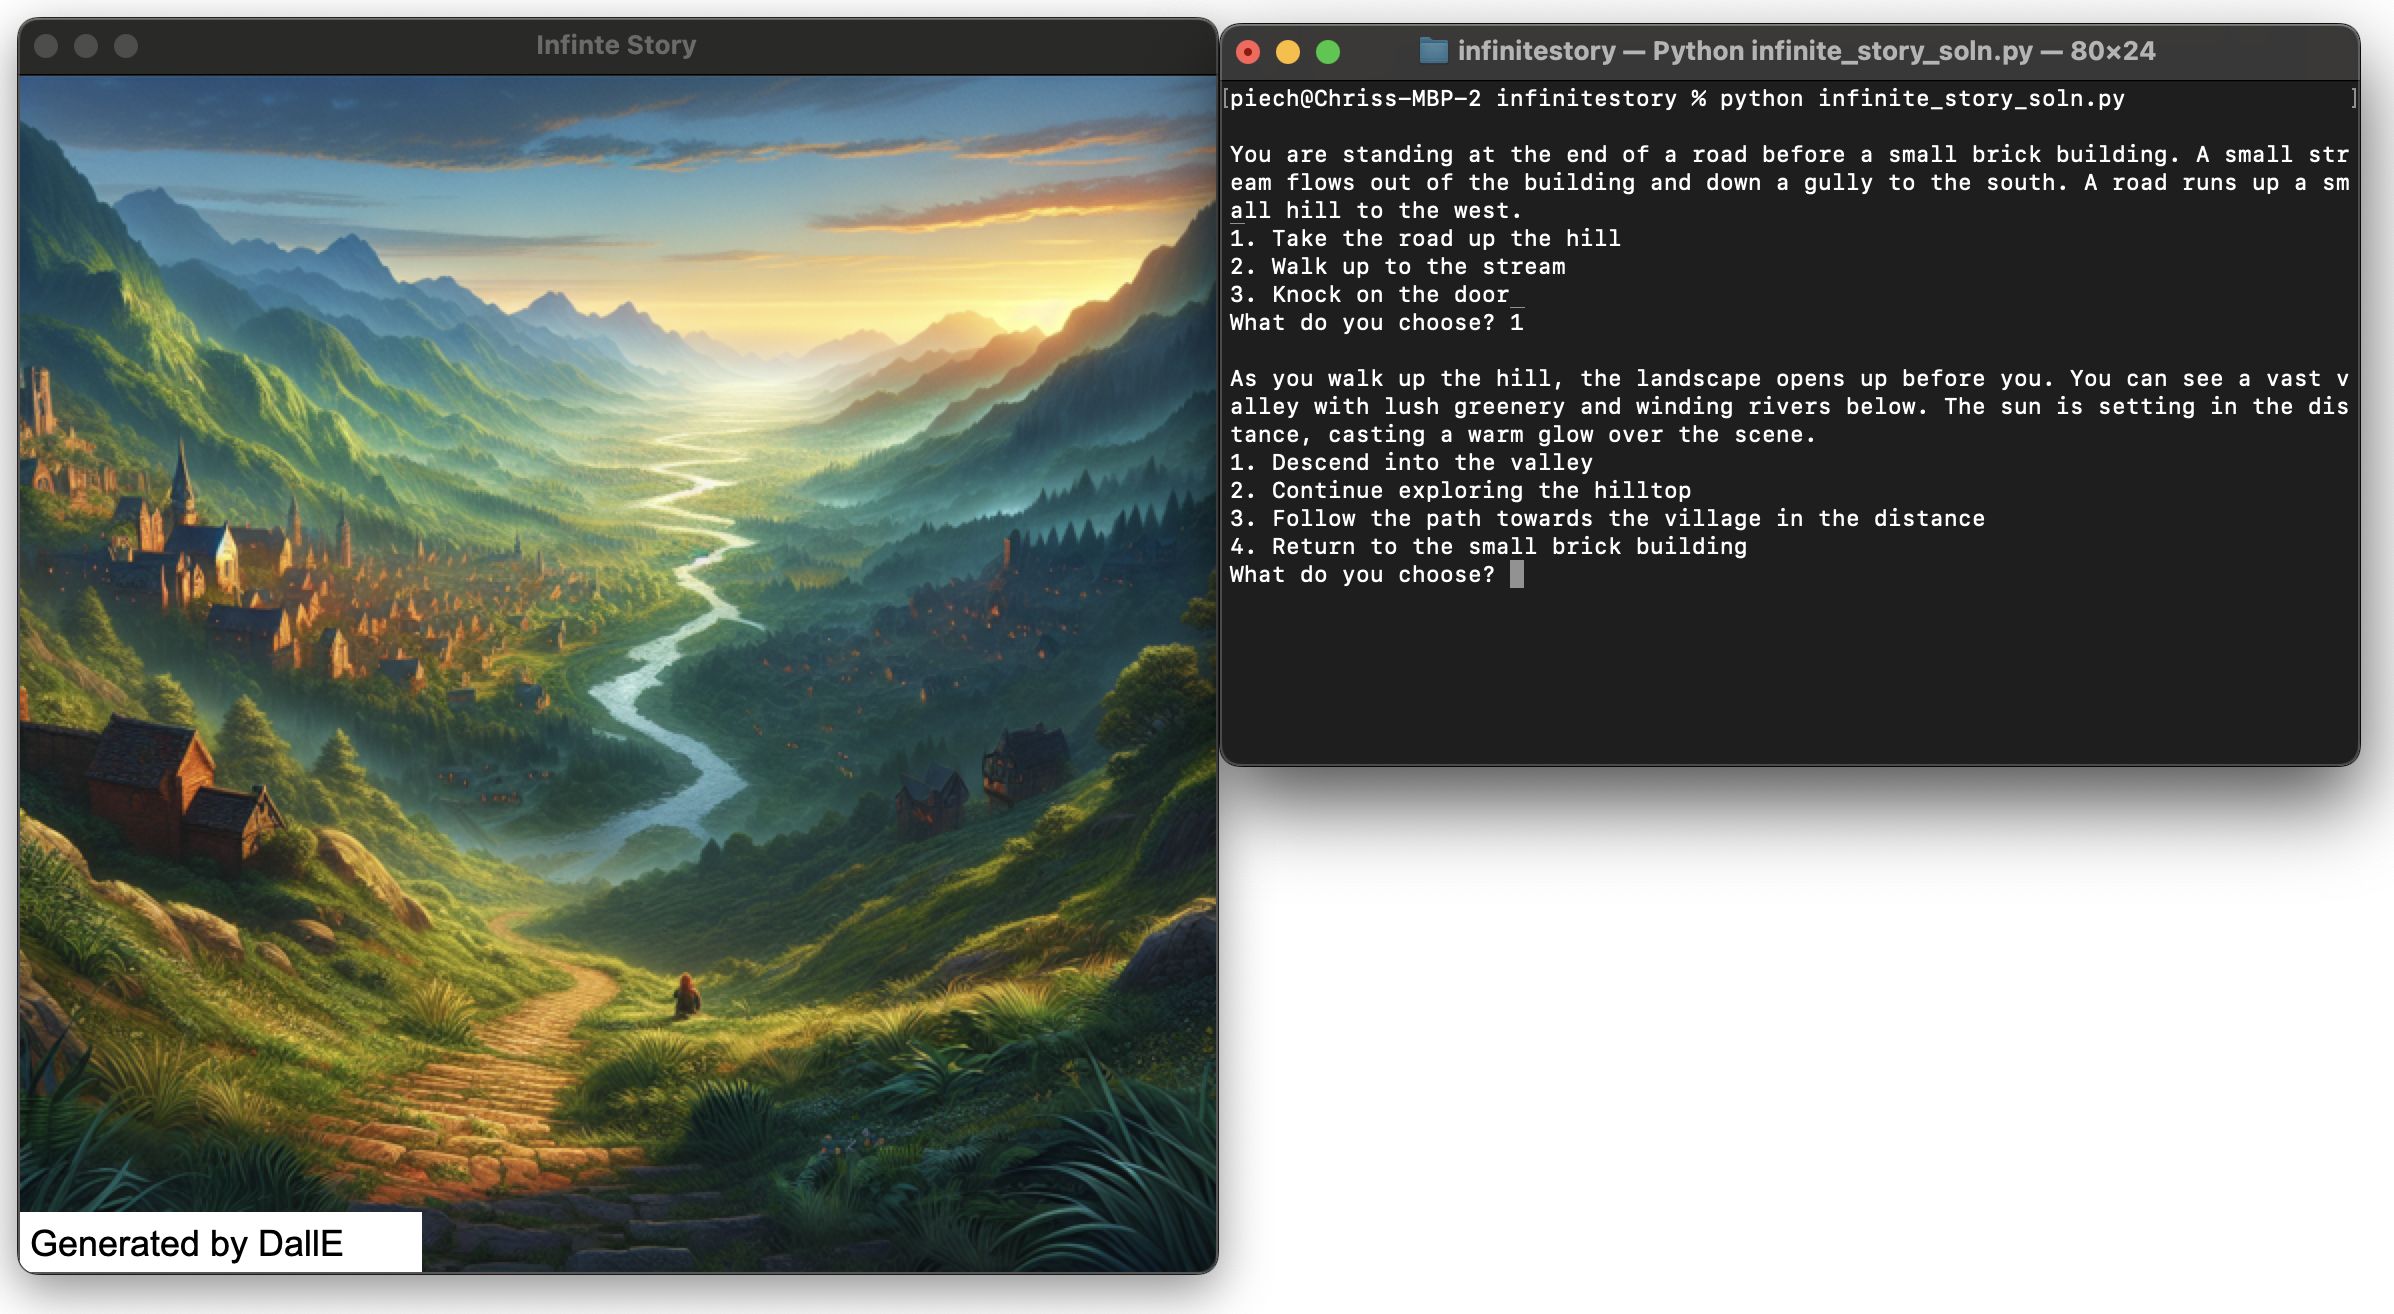
Task: Click the terminal cursor after final prompt
Action: tap(1516, 575)
